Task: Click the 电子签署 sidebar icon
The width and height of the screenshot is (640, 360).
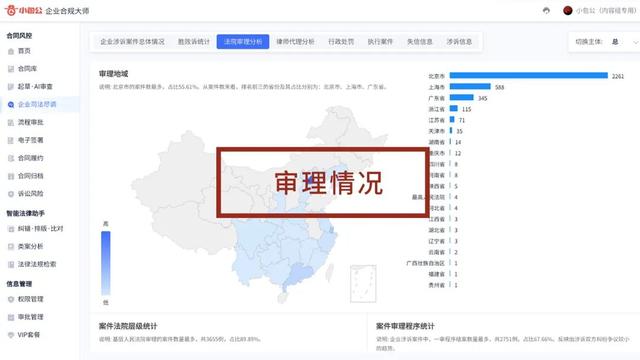Action: coord(11,140)
